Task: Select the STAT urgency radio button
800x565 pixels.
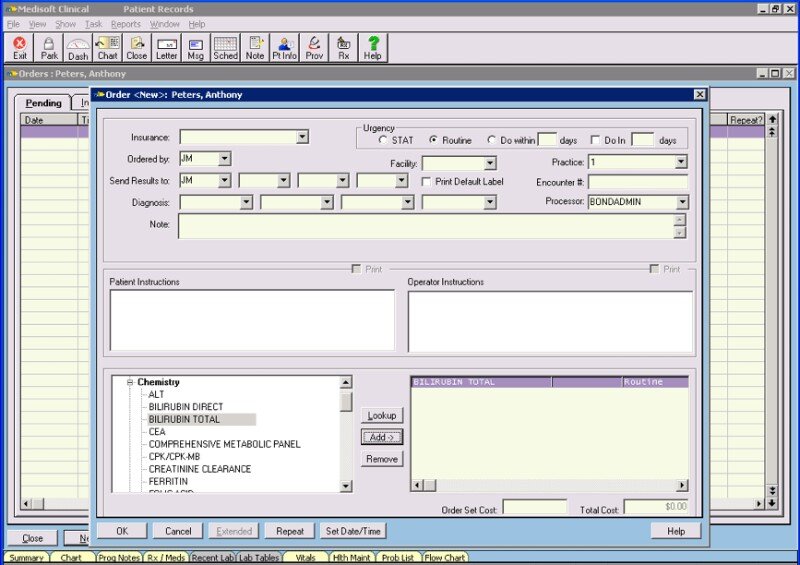Action: click(383, 141)
